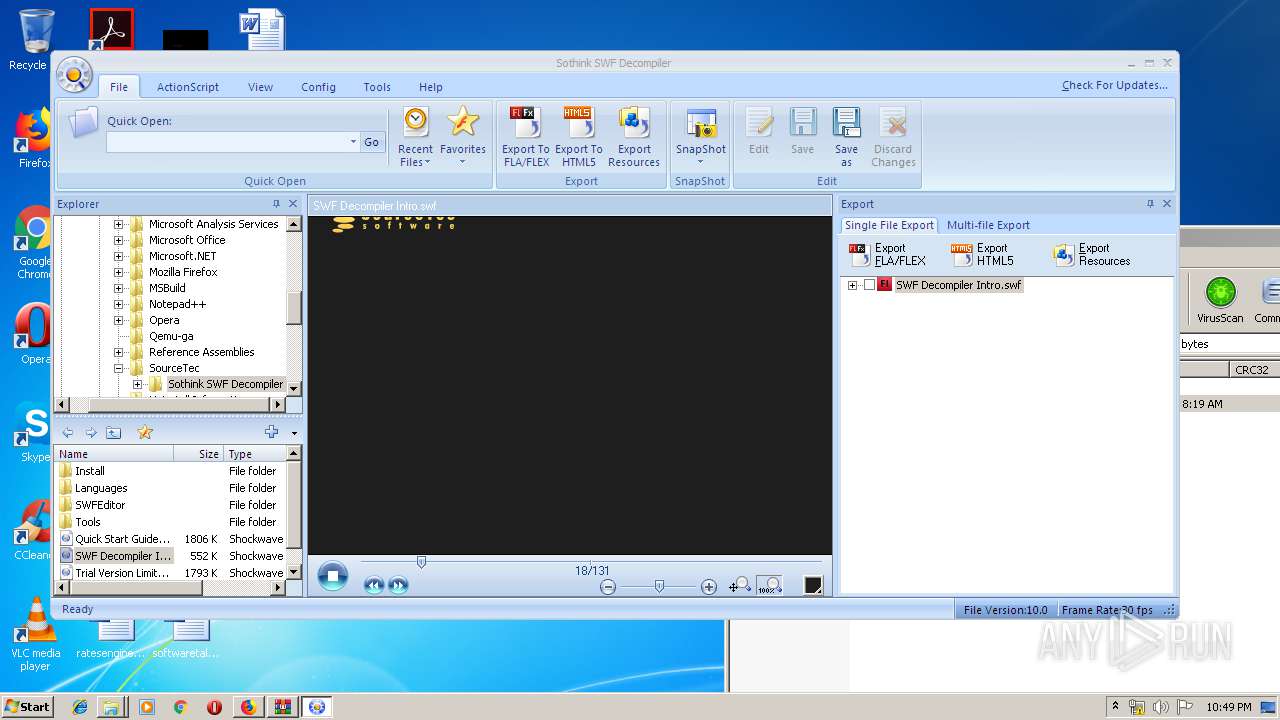Viewport: 1280px width, 720px height.
Task: Click Export Resources in Export panel
Action: click(1092, 255)
